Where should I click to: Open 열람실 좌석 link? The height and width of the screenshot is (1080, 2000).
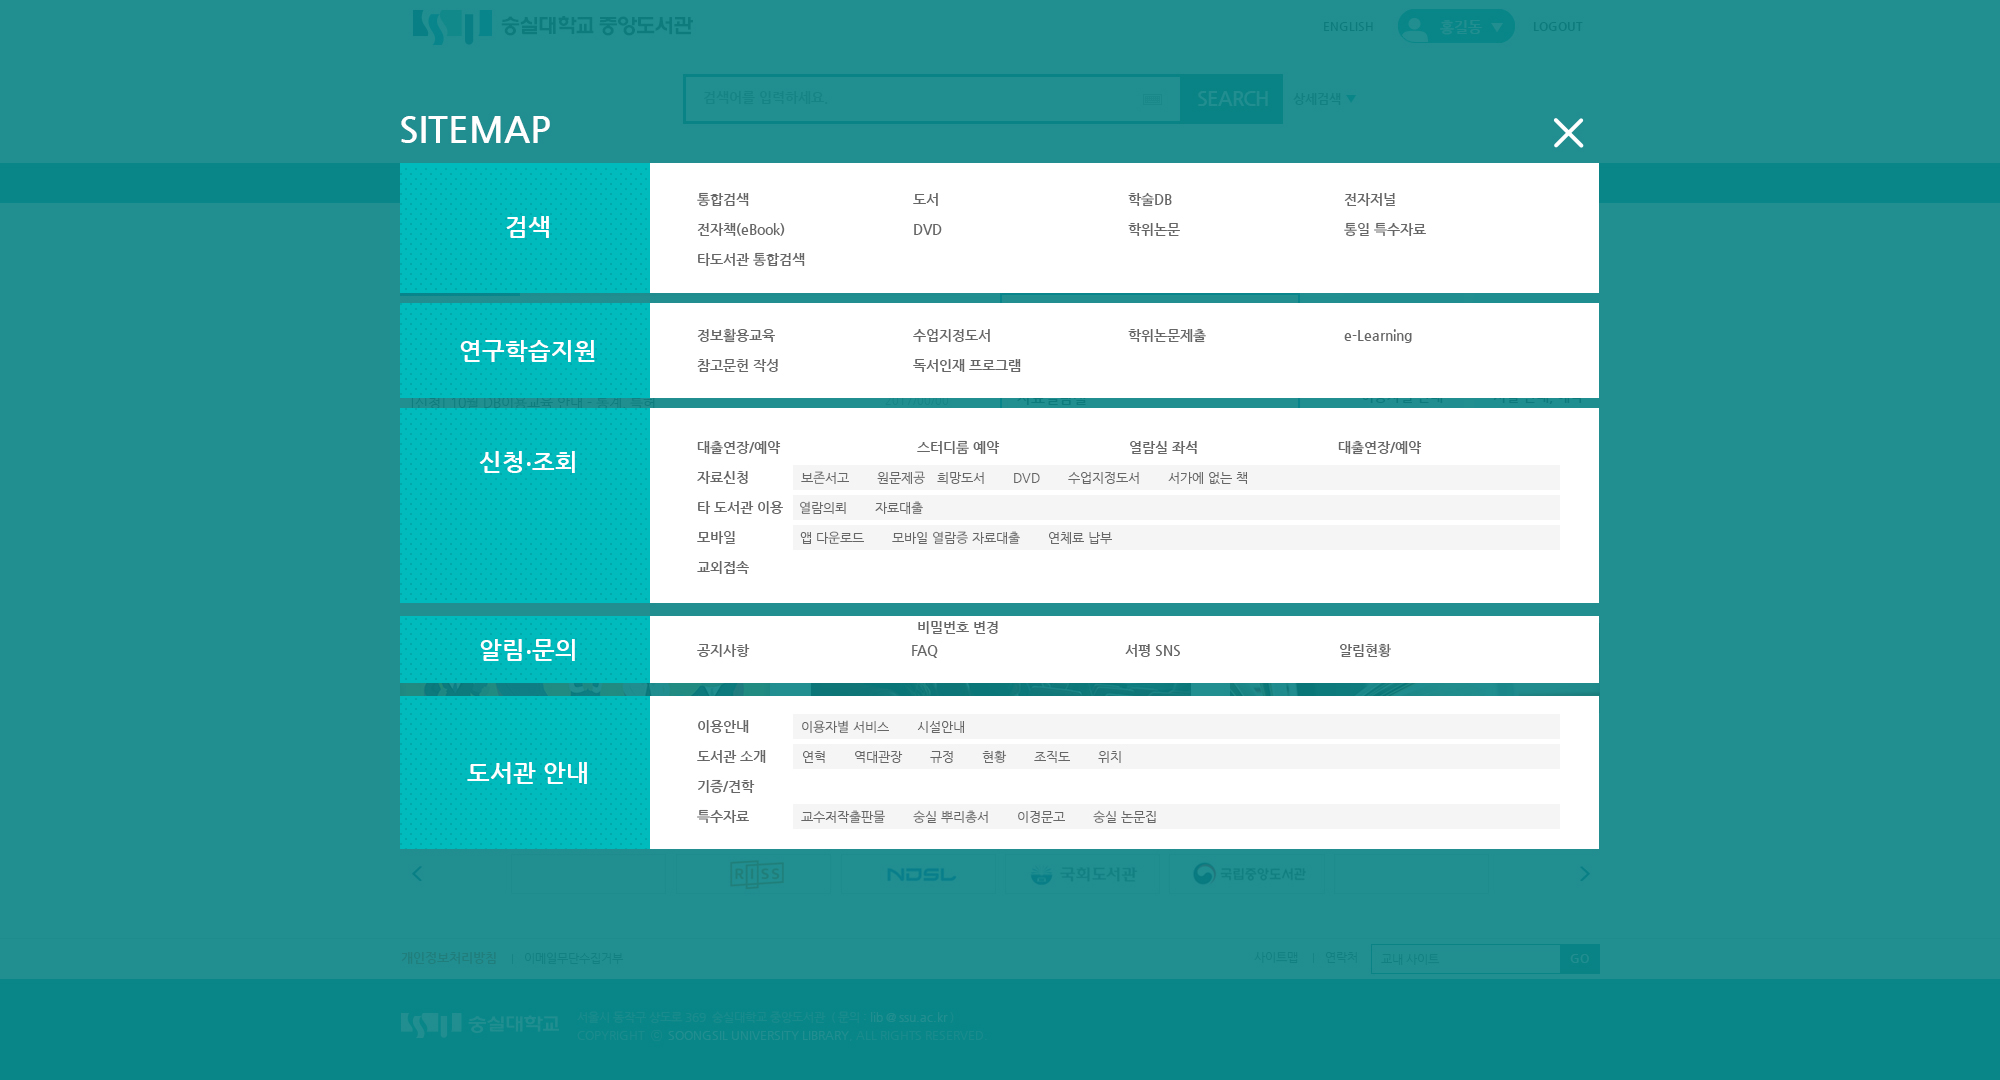1163,448
